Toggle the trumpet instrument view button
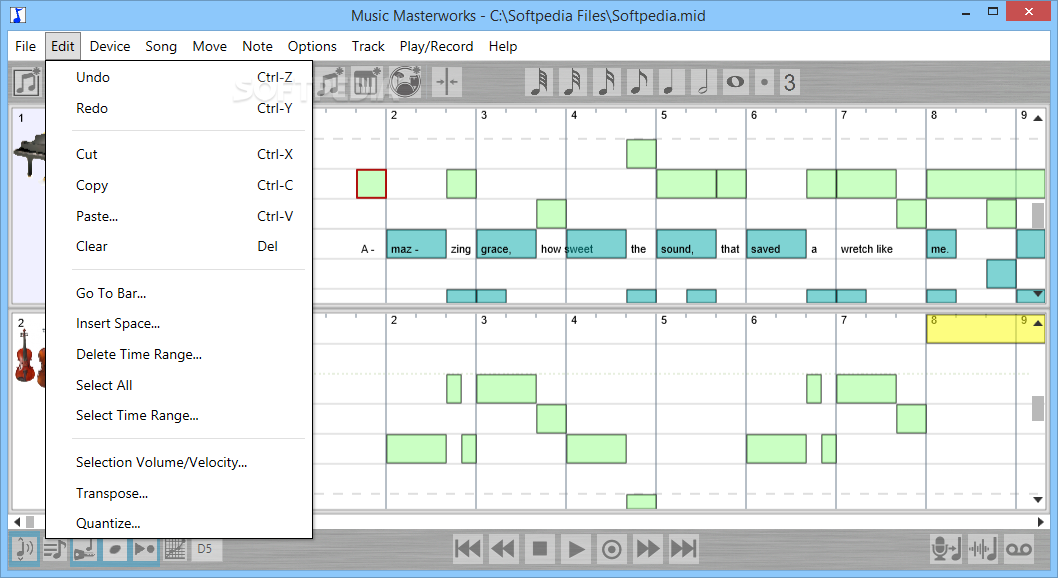Viewport: 1058px width, 578px height. pyautogui.click(x=84, y=549)
